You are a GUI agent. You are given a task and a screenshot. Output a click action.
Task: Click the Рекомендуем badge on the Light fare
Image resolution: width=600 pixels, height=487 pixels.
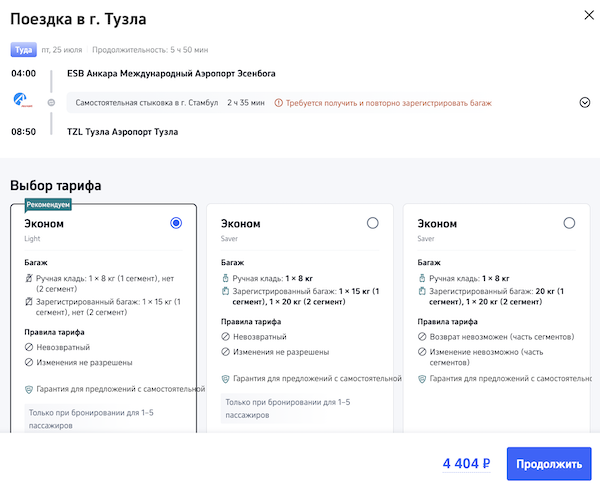[49, 203]
